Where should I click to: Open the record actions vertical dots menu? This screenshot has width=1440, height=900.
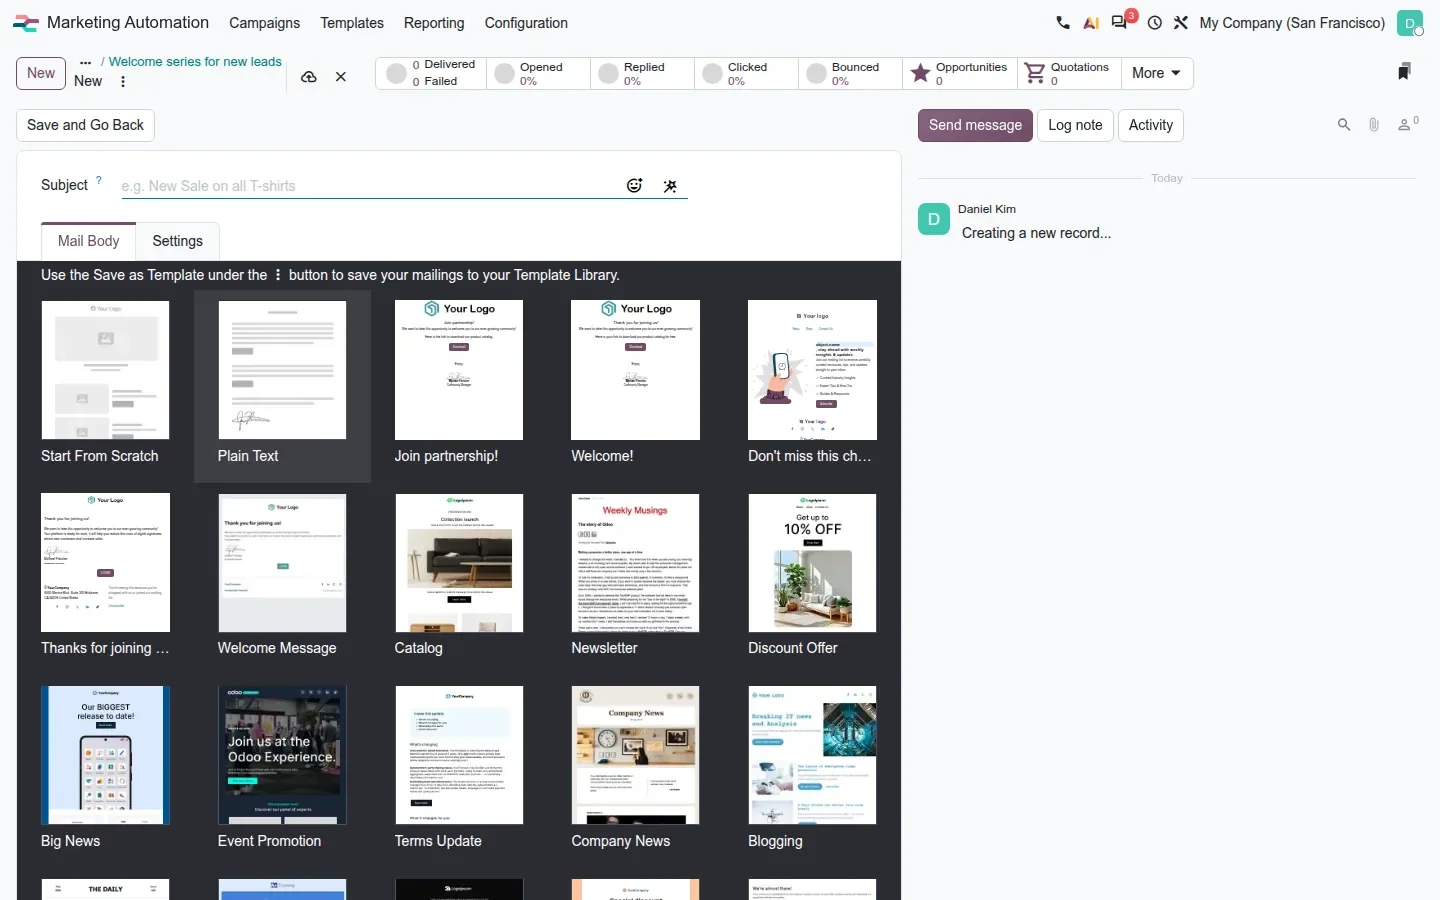pos(123,82)
